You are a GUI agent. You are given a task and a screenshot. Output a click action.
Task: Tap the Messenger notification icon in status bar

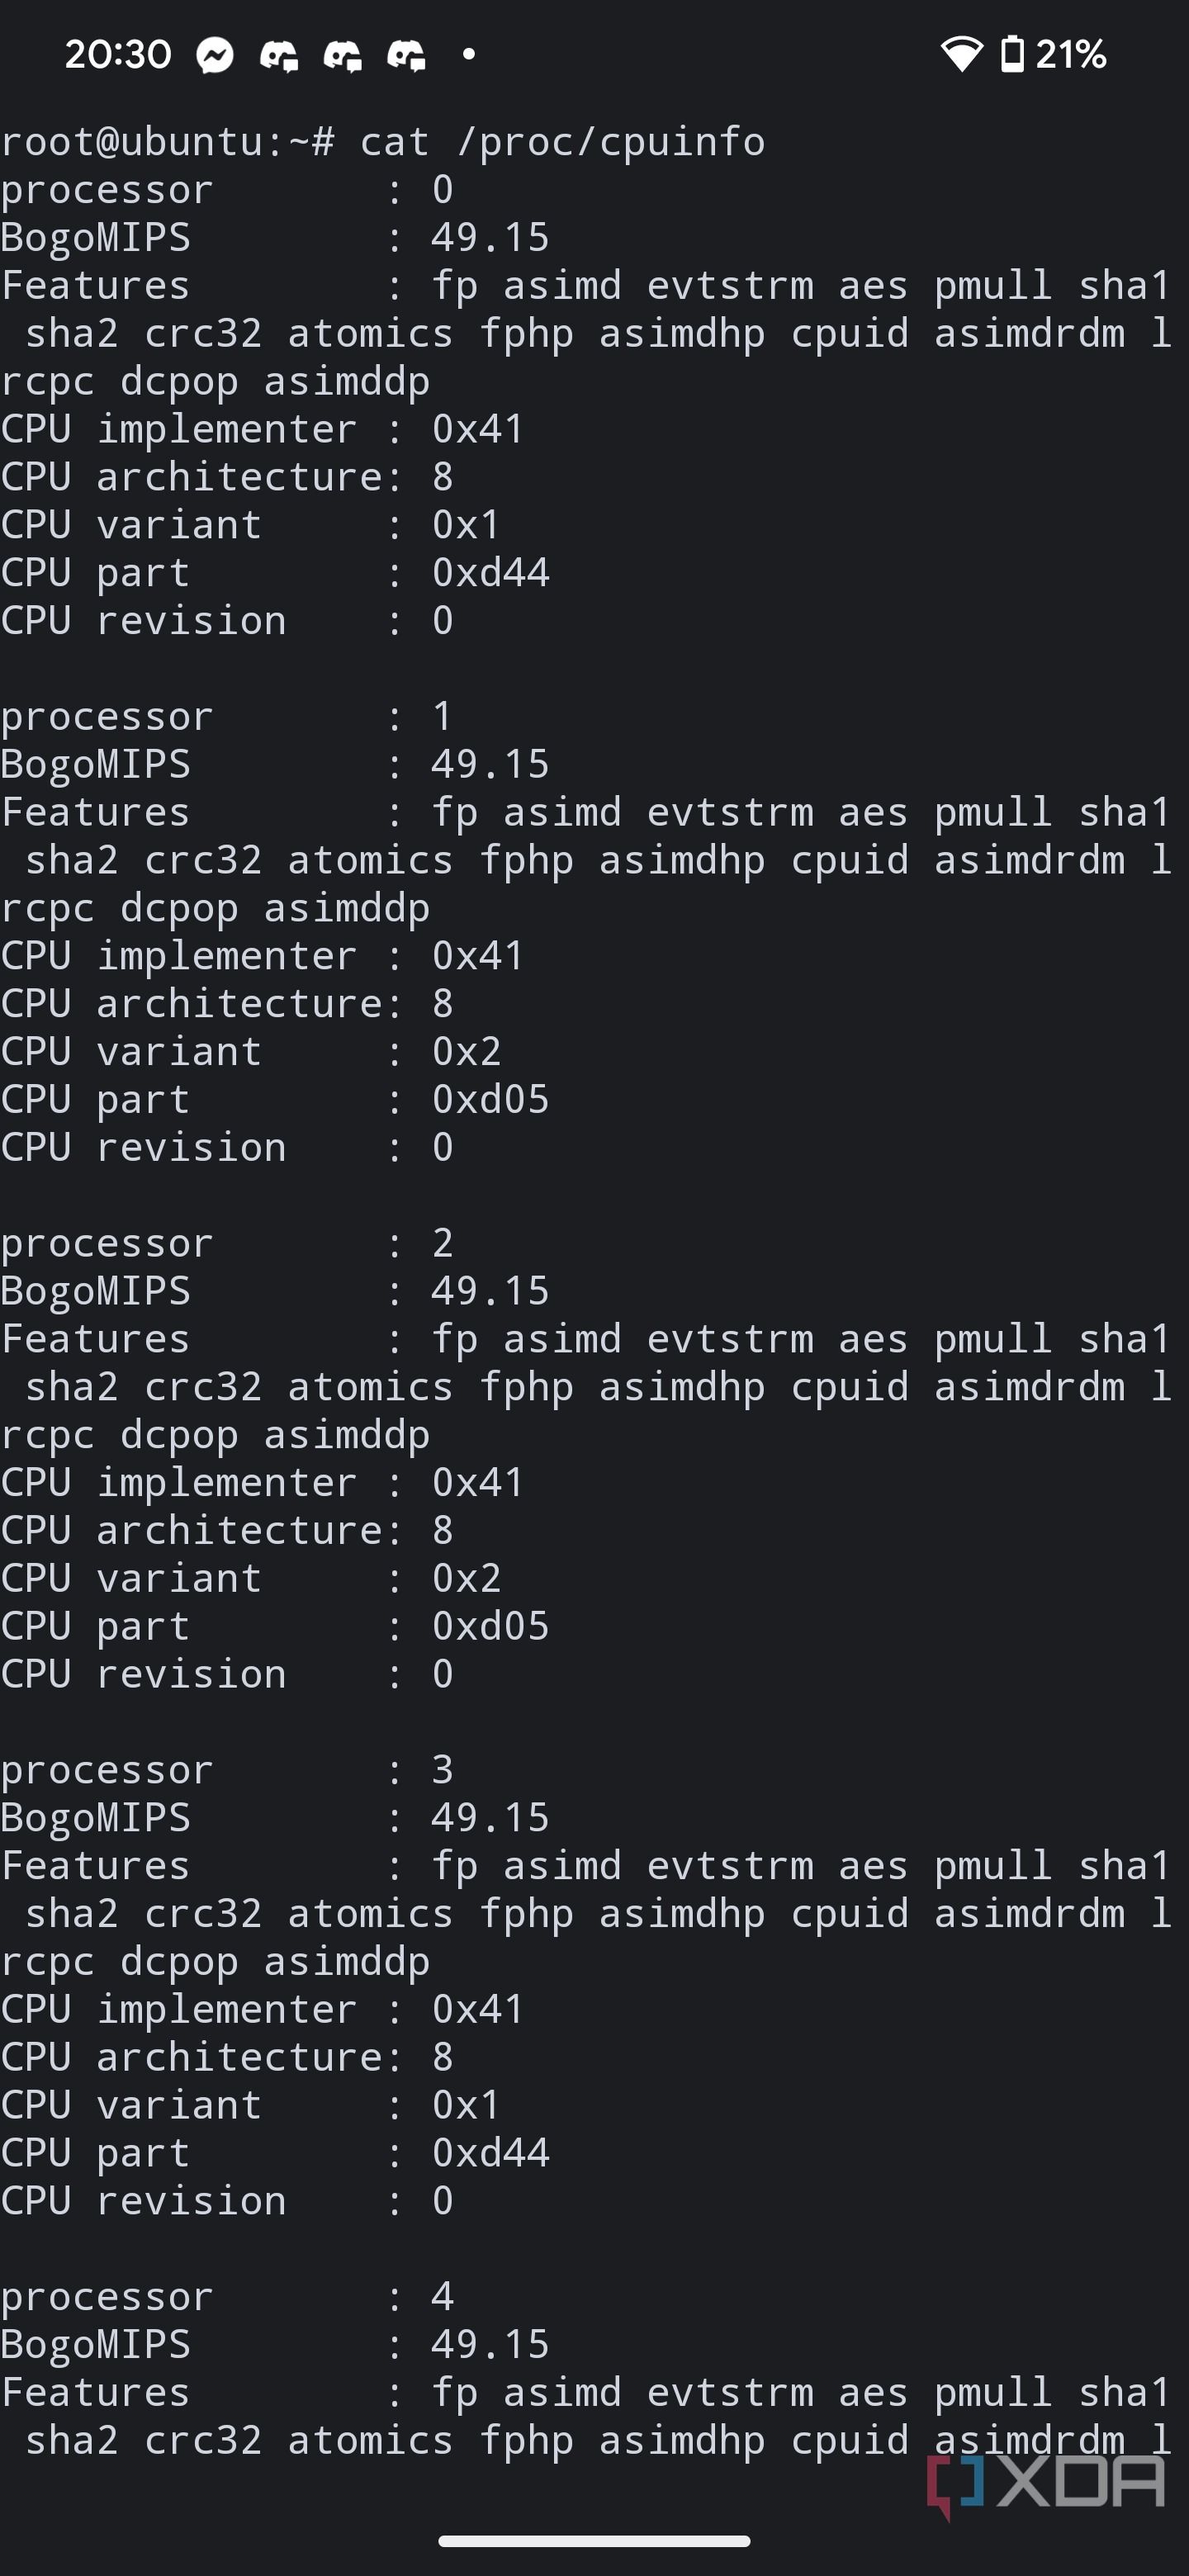215,55
